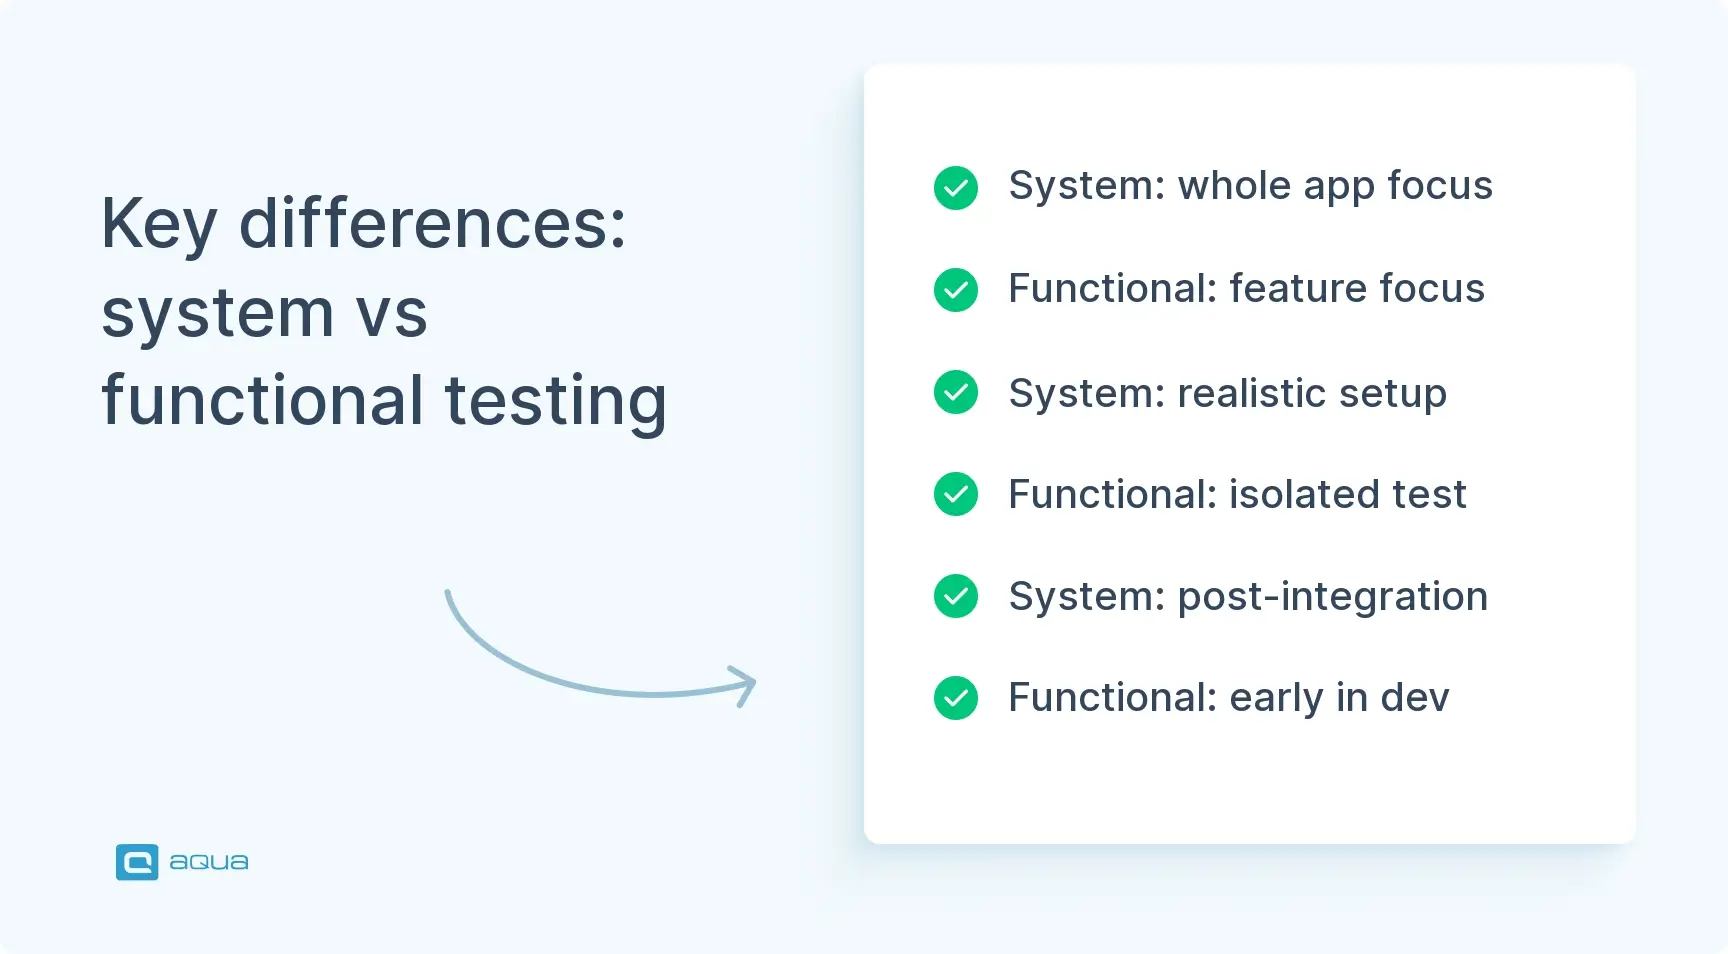Image resolution: width=1728 pixels, height=954 pixels.
Task: Click the "aqua" wordmark text
Action: coord(208,862)
